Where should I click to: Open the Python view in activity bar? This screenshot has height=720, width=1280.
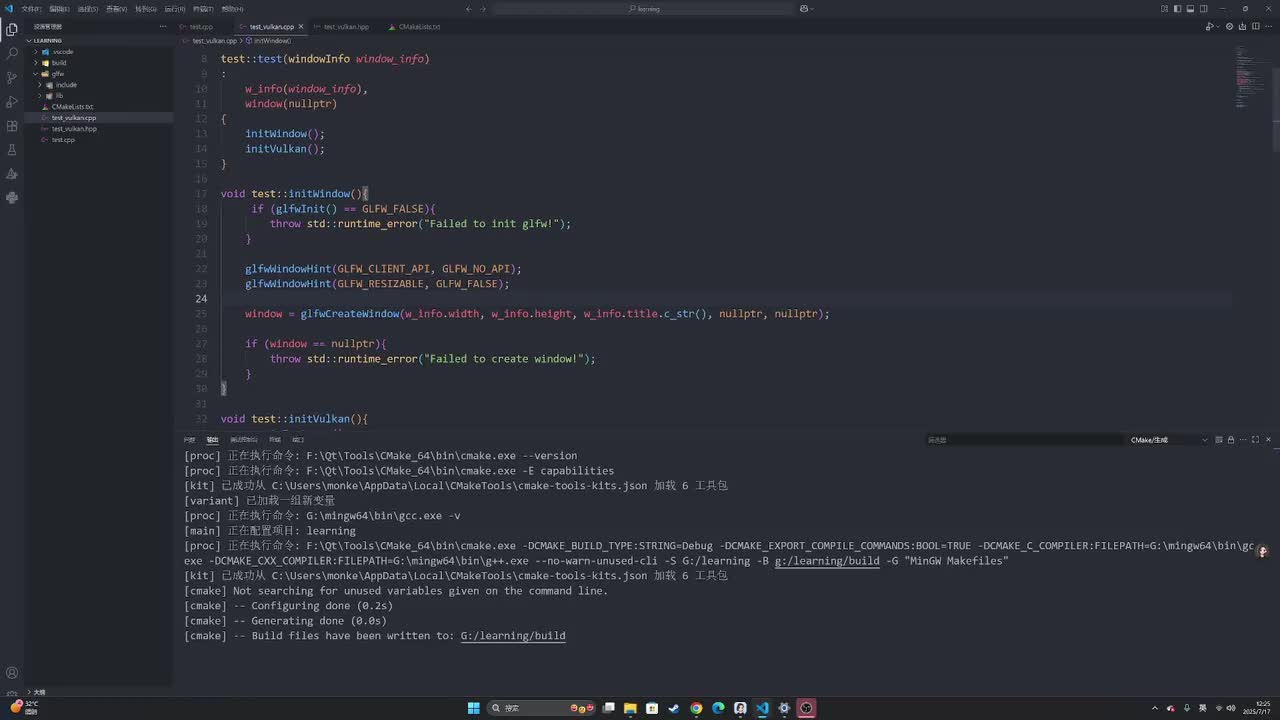point(12,197)
